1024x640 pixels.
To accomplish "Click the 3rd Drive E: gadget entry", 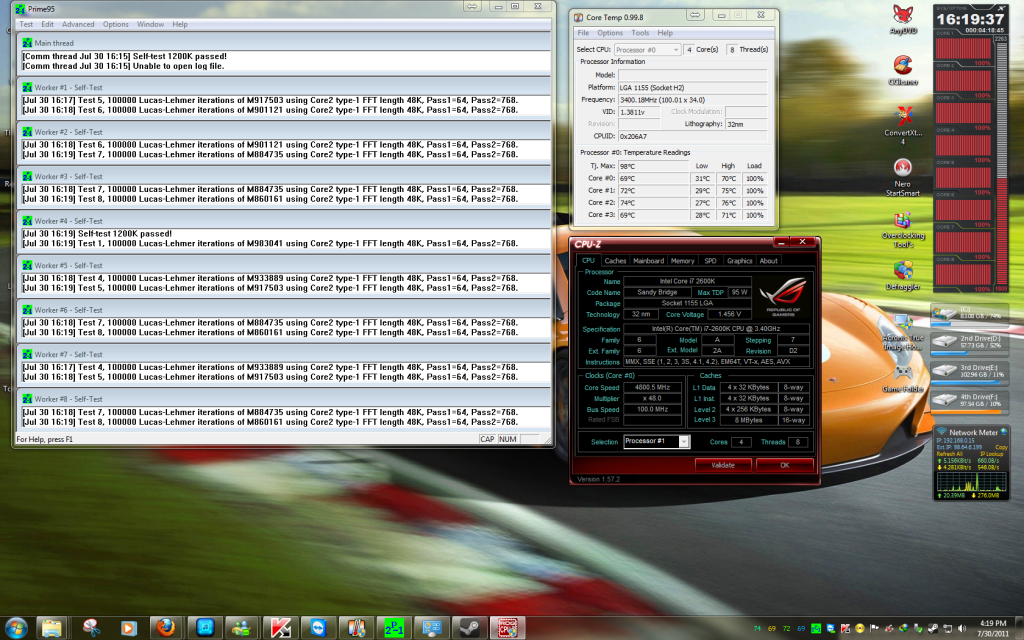I will 968,372.
